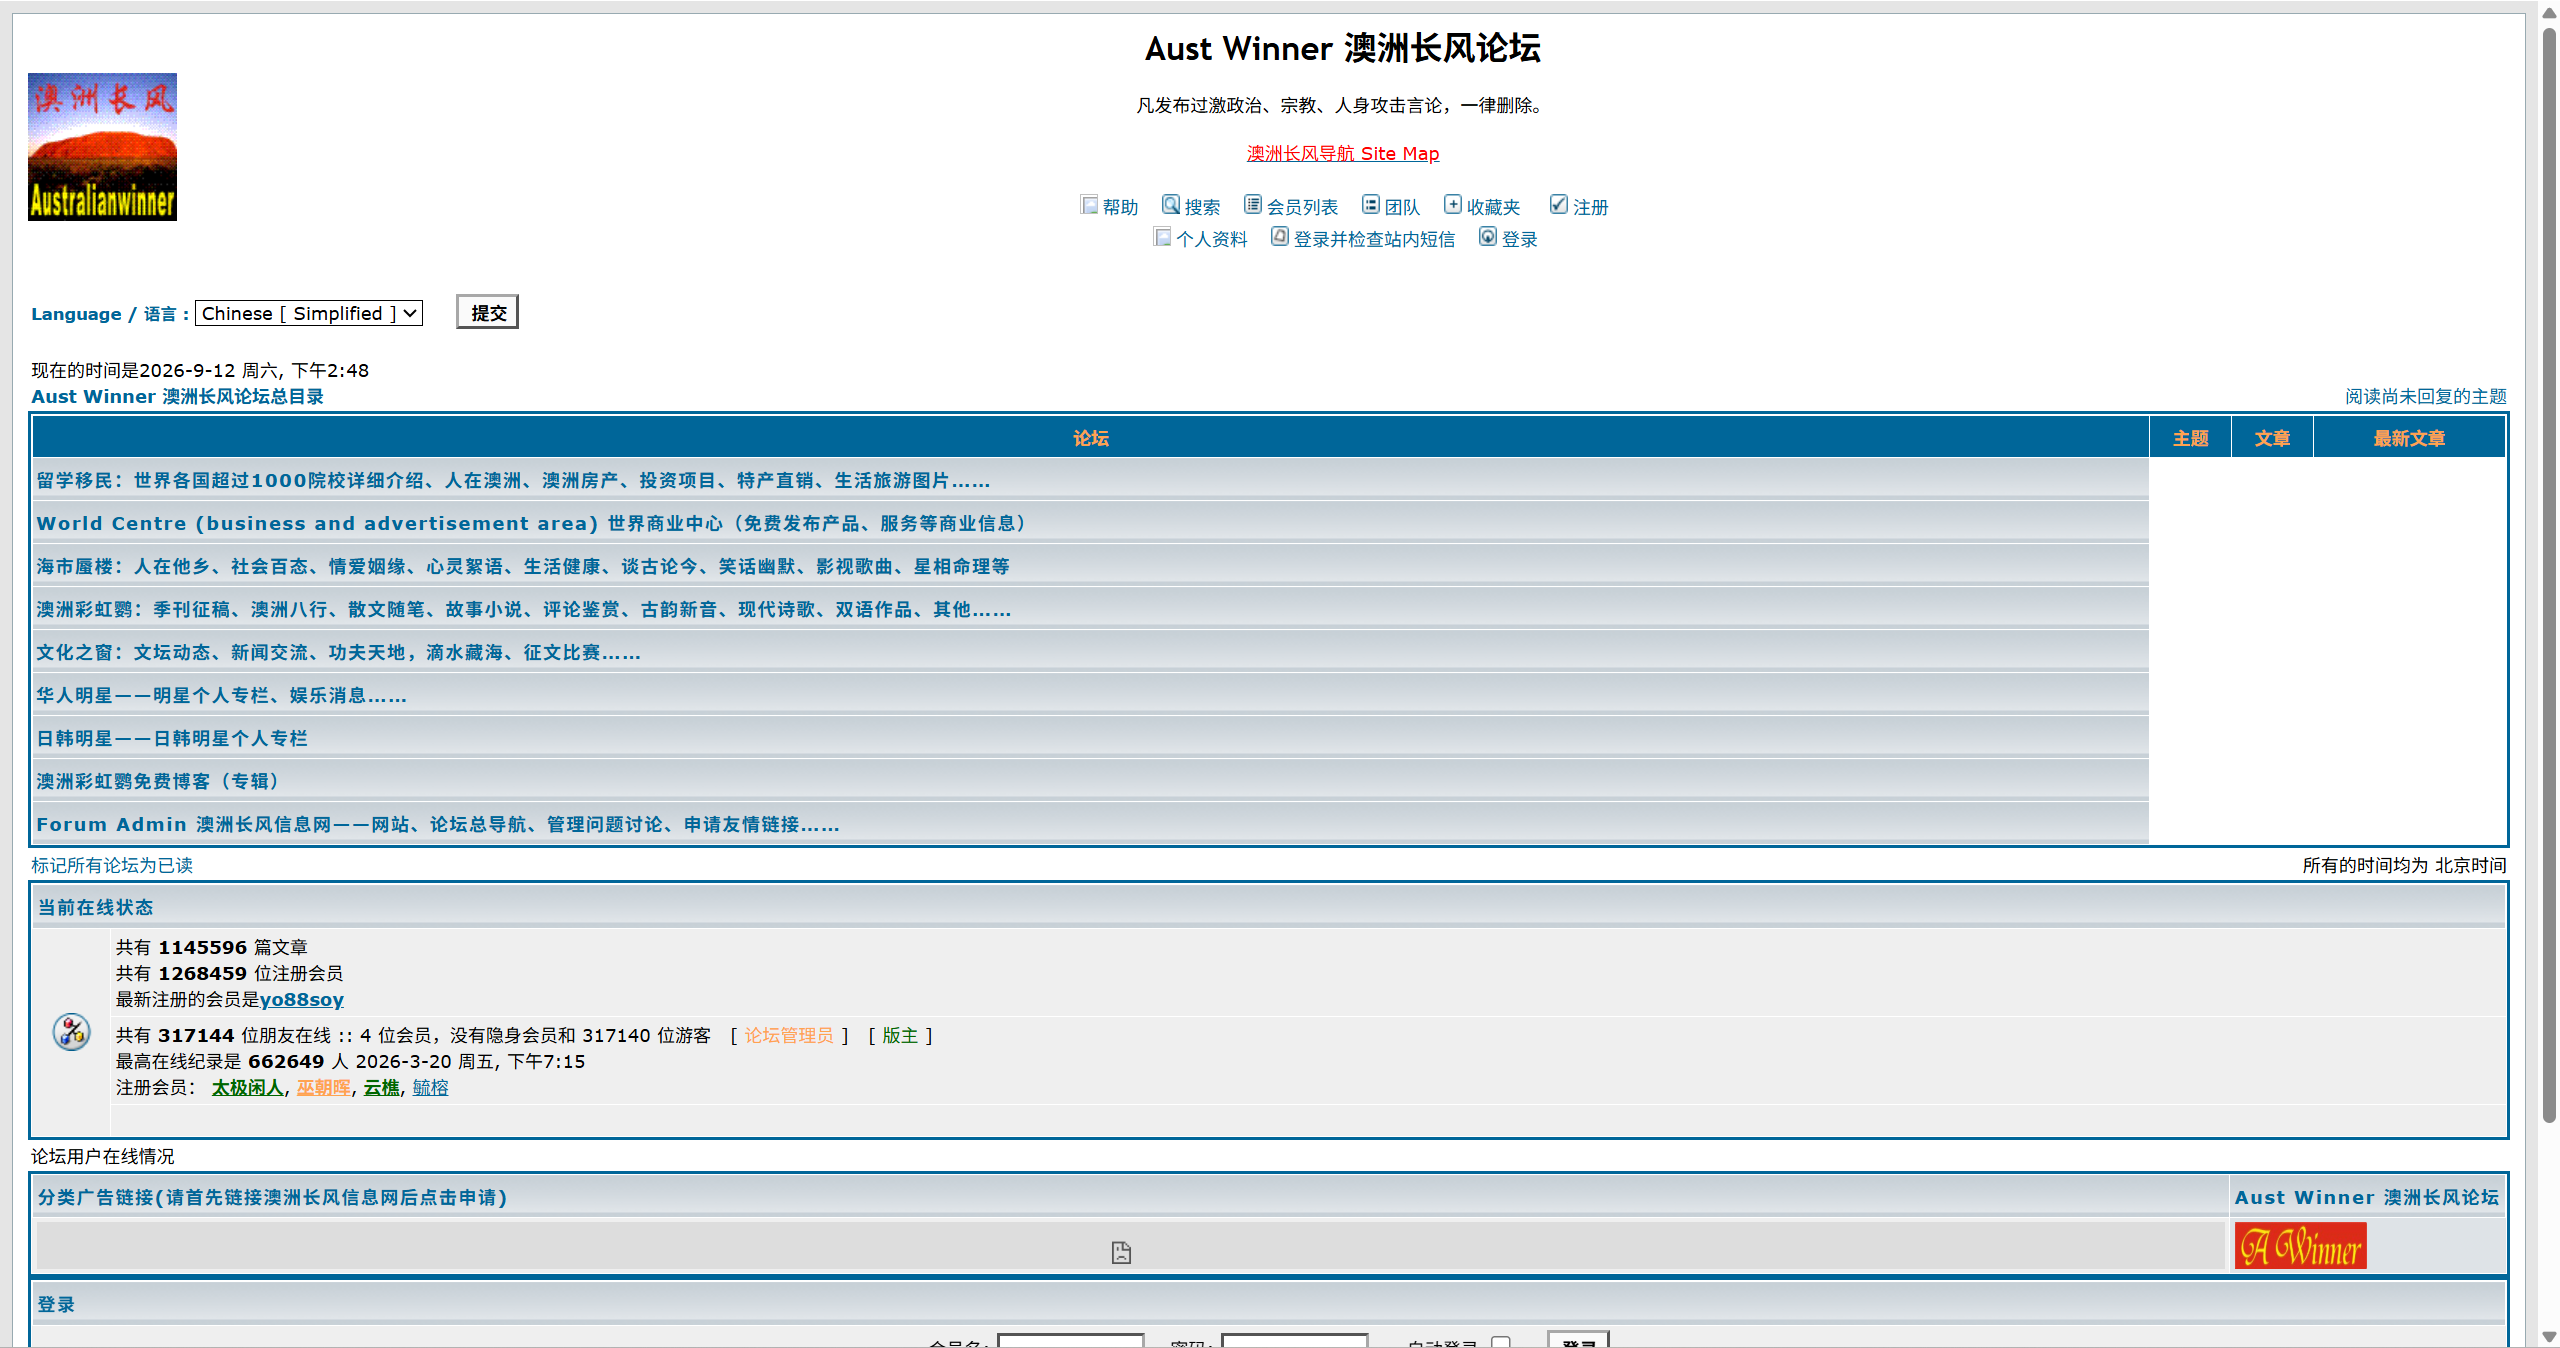The width and height of the screenshot is (2560, 1348).
Task: Click 标记所有论坛为已读 link
Action: [112, 866]
